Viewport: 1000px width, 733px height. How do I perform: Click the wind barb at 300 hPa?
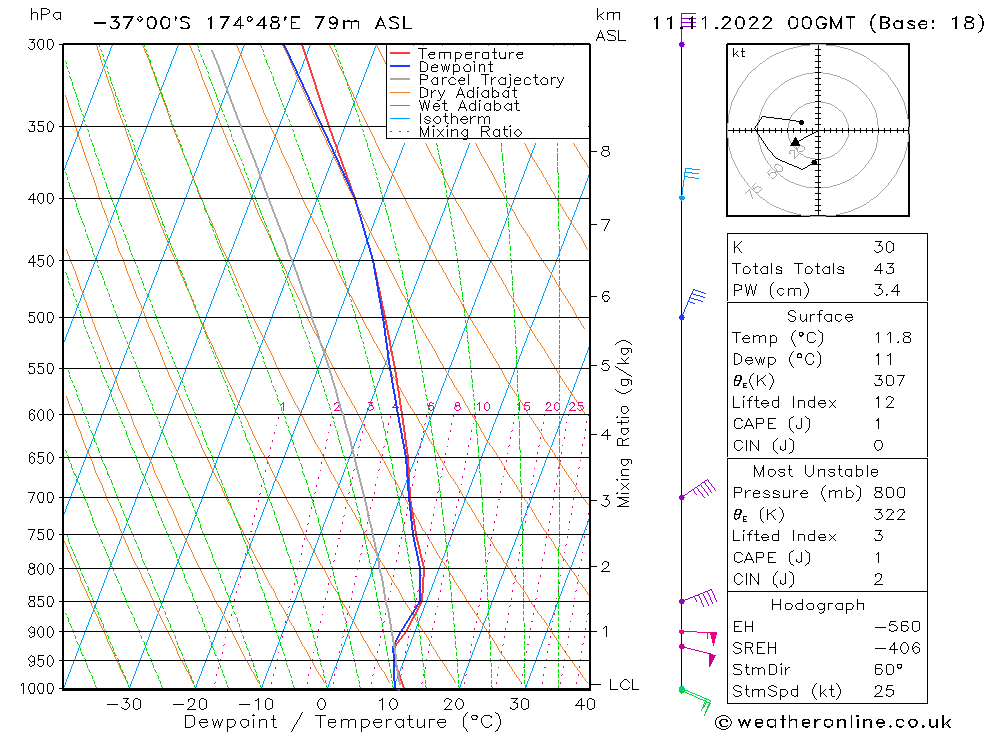click(686, 29)
